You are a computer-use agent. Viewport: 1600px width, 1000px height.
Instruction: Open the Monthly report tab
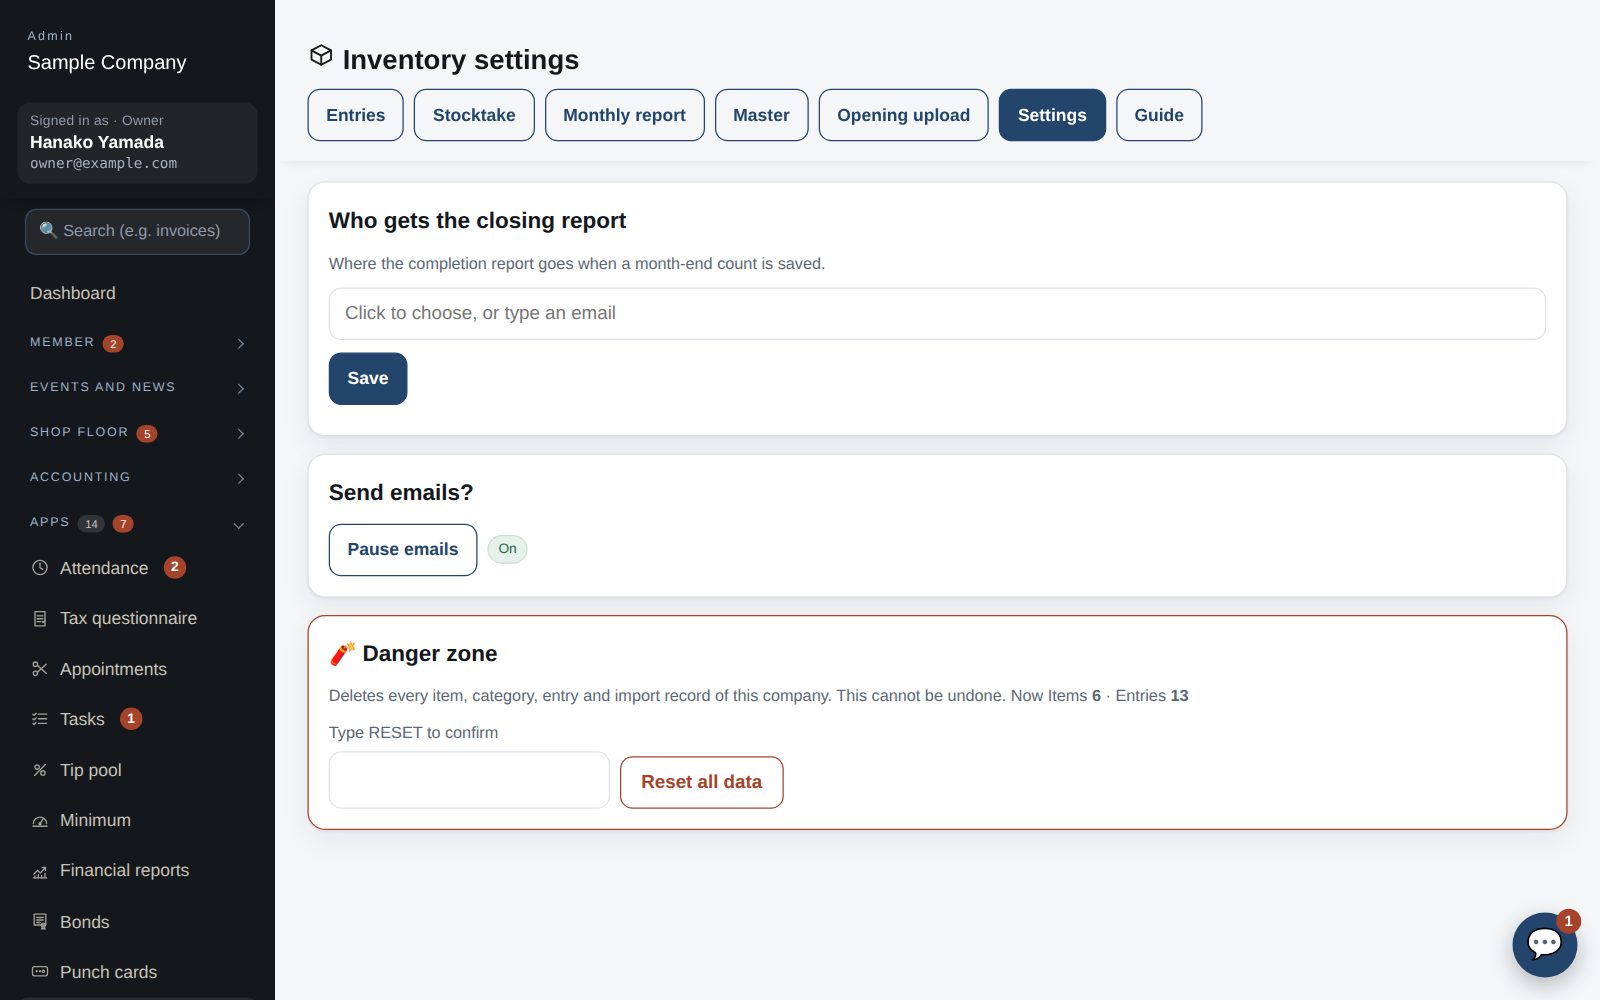click(624, 115)
